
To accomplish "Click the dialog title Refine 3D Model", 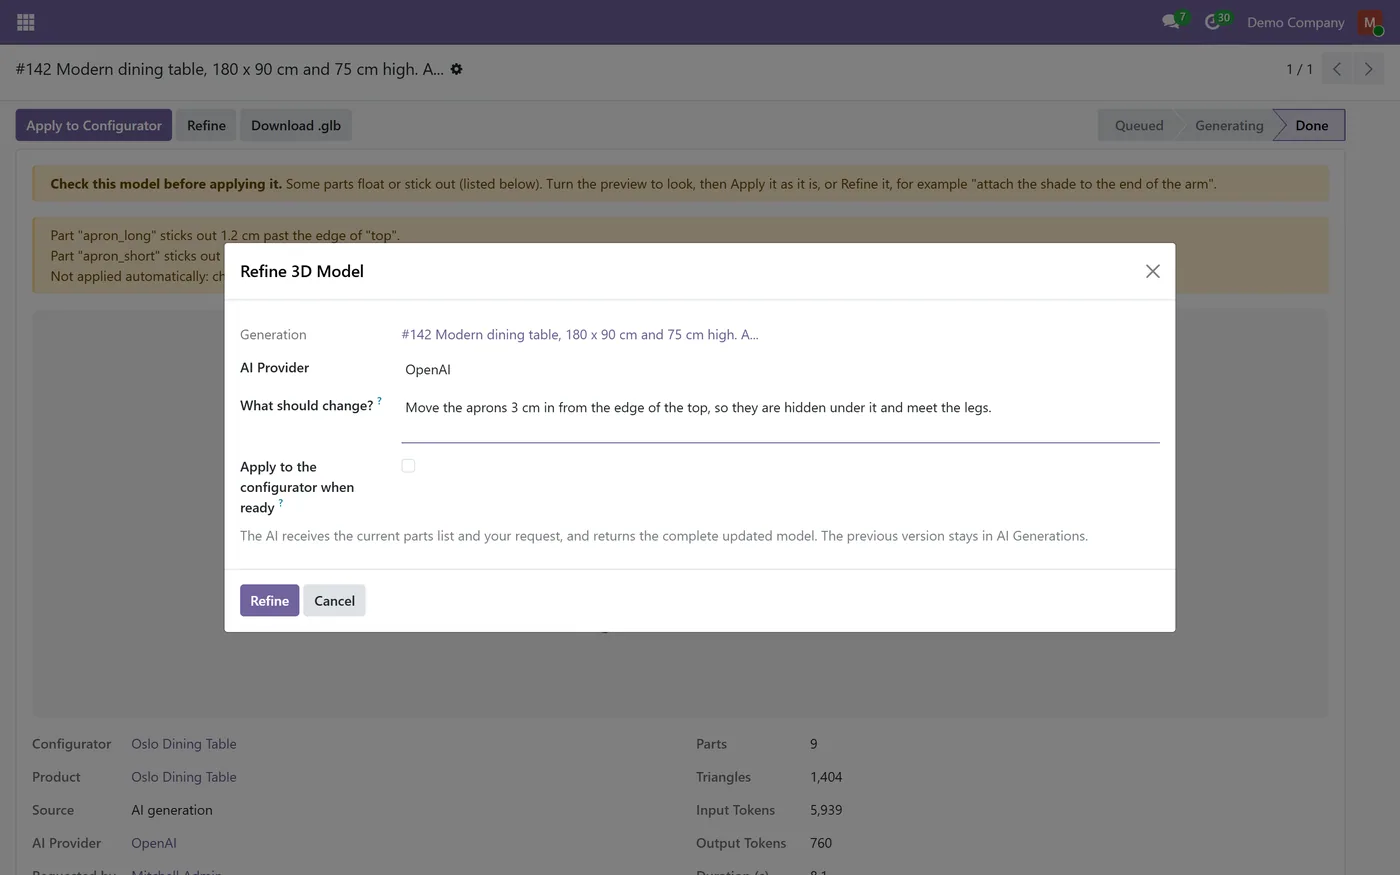I will tap(302, 271).
